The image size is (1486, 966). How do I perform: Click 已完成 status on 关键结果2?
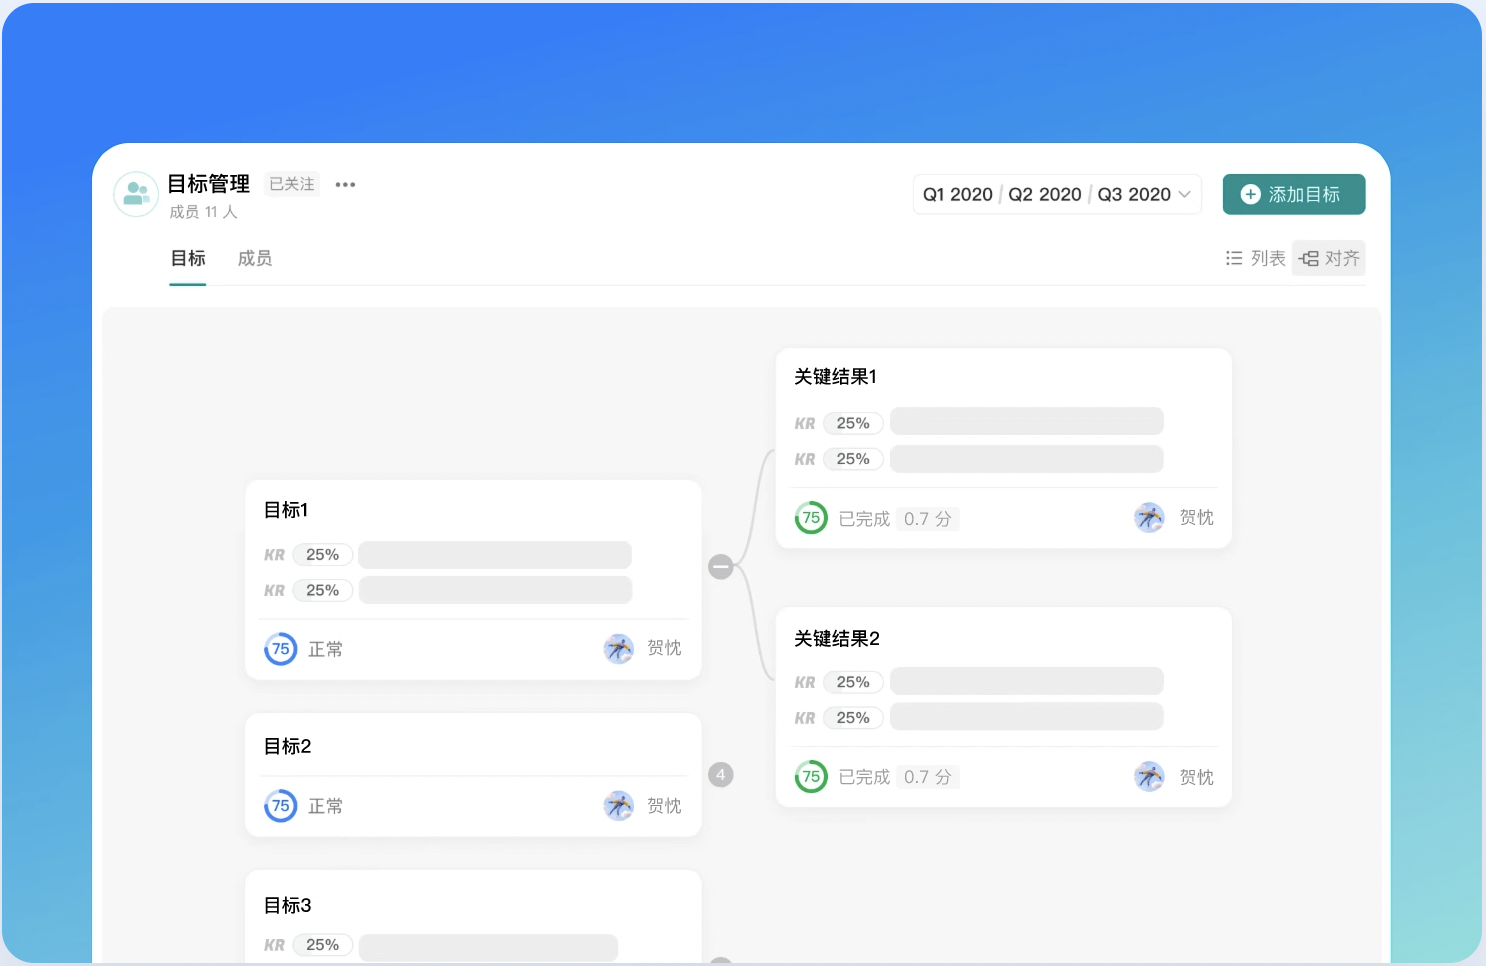tap(864, 777)
